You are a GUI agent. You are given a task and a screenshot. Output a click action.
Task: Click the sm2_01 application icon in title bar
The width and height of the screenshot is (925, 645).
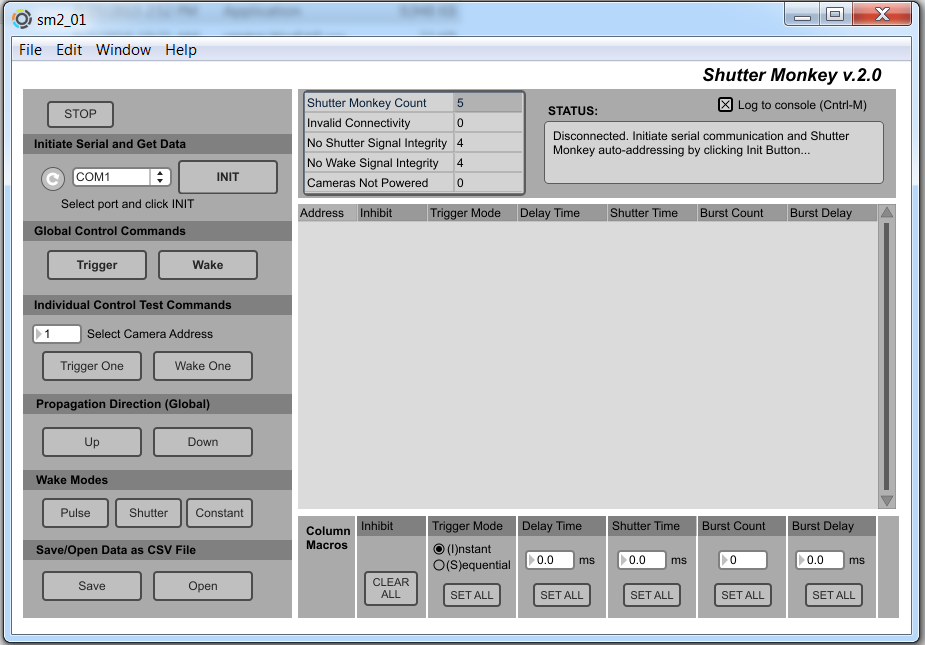(x=22, y=19)
